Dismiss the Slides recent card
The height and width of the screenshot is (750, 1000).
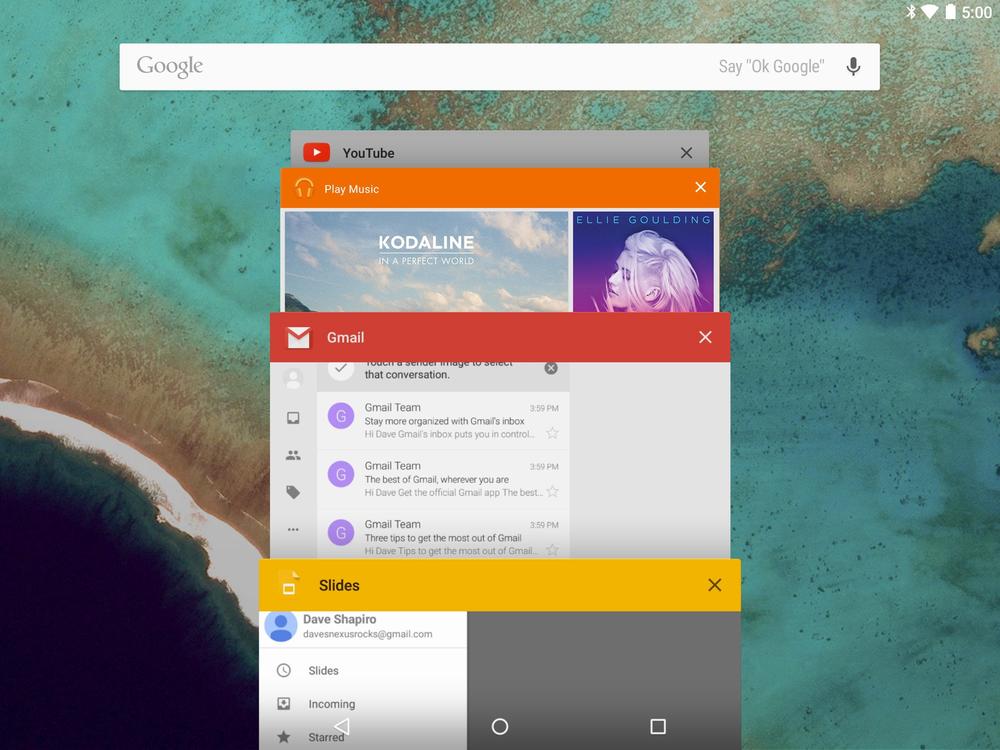715,585
